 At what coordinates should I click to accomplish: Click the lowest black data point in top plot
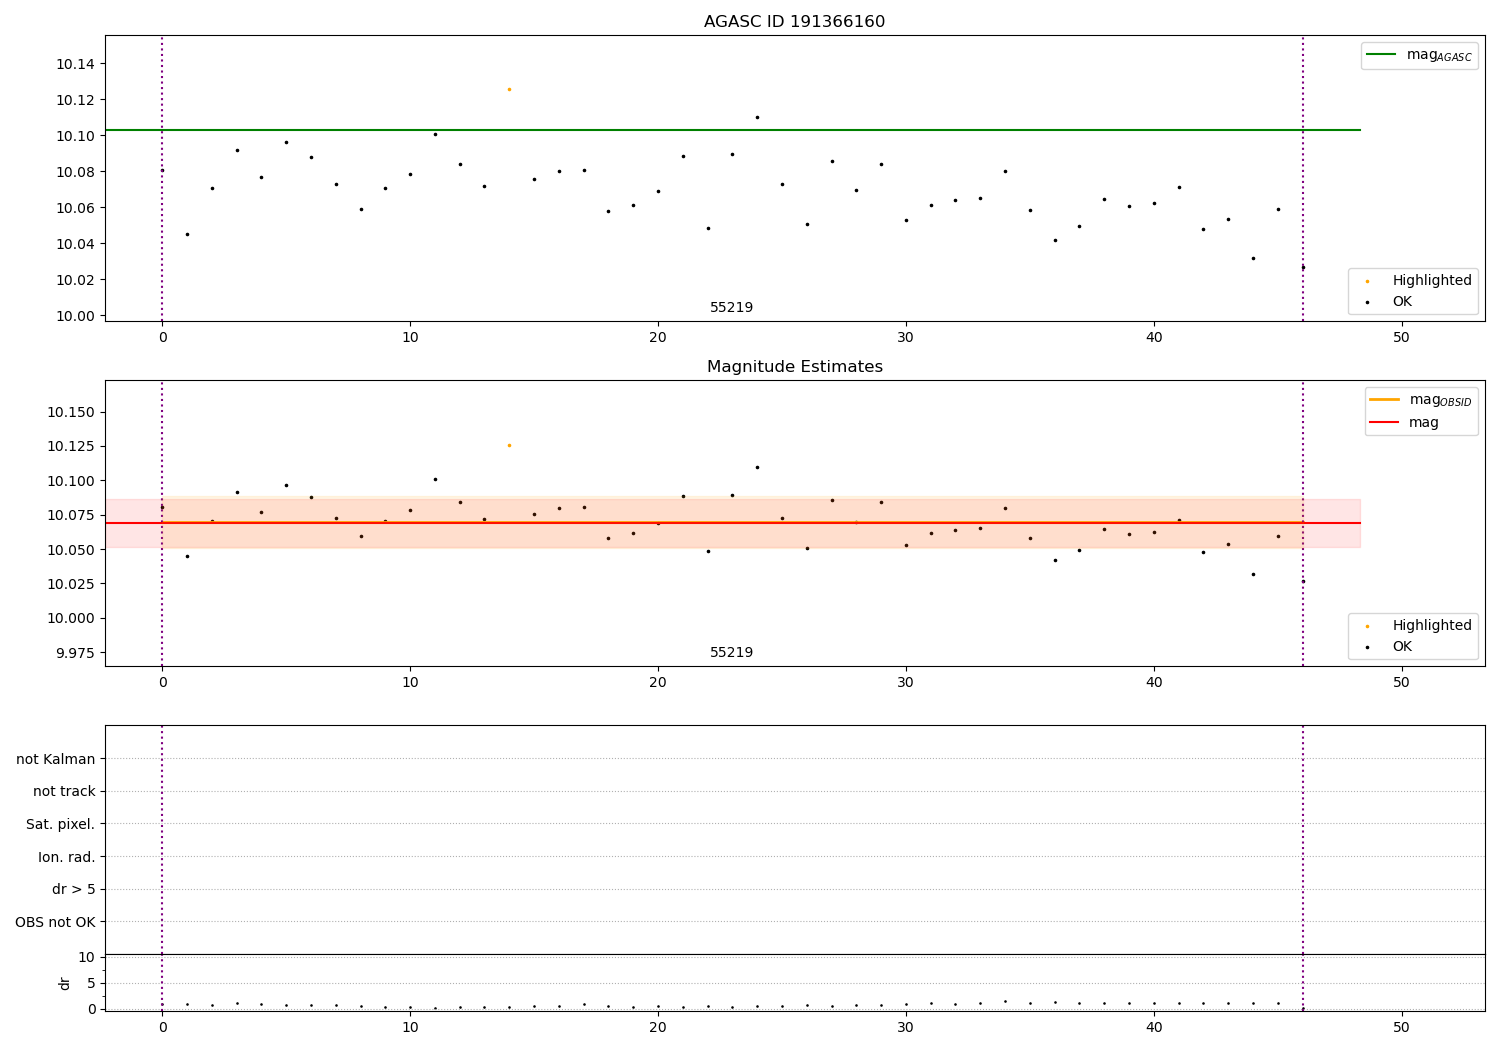1303,268
